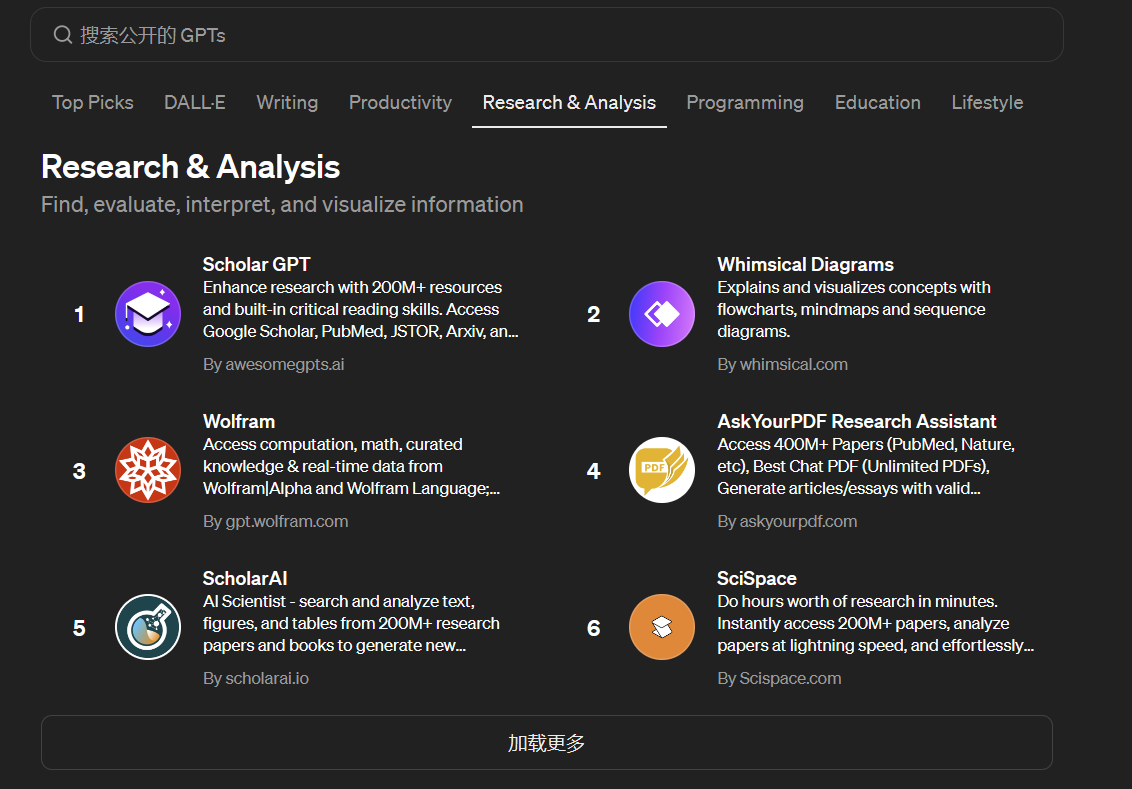Viewport: 1132px width, 789px height.
Task: Switch to the Education tab
Action: pyautogui.click(x=878, y=103)
